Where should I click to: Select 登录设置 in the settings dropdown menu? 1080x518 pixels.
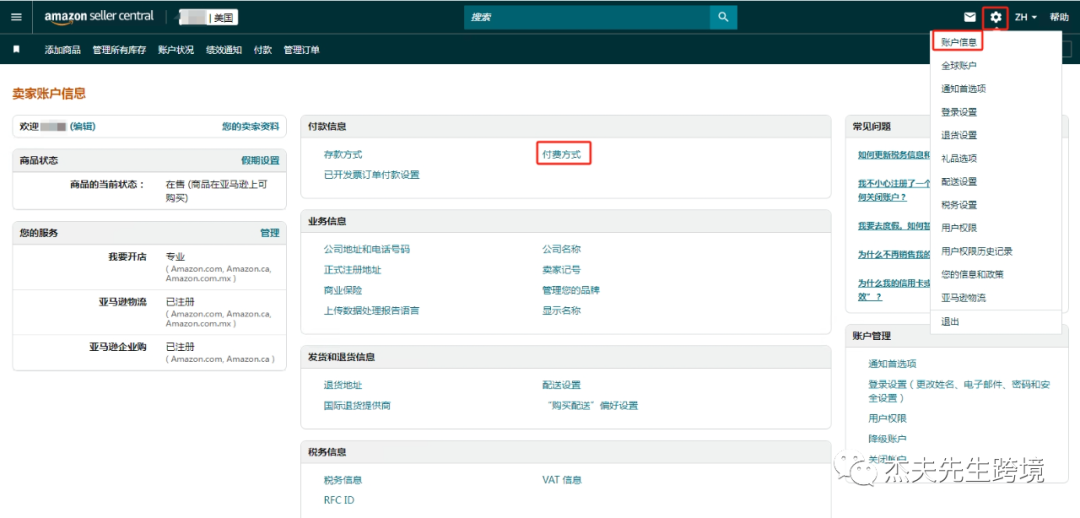click(x=959, y=112)
